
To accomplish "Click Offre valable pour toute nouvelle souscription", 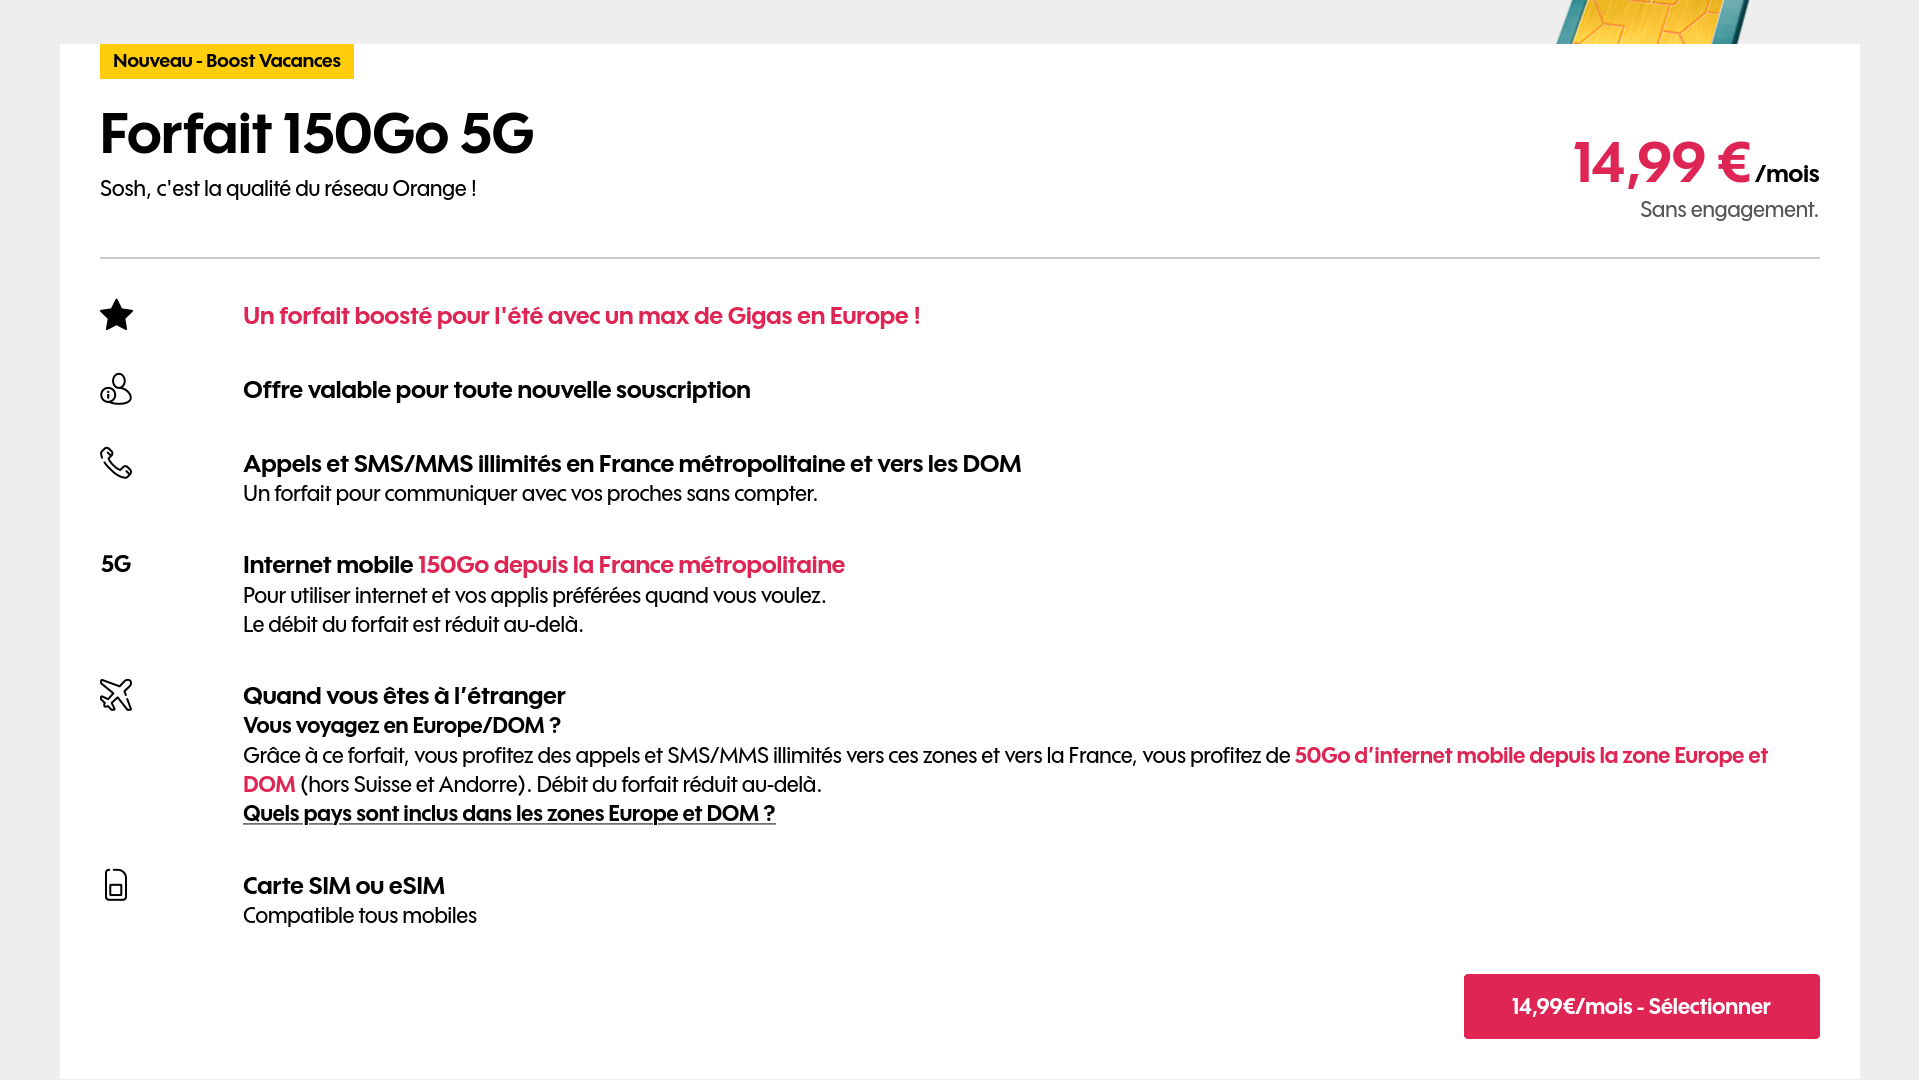I will coord(497,390).
